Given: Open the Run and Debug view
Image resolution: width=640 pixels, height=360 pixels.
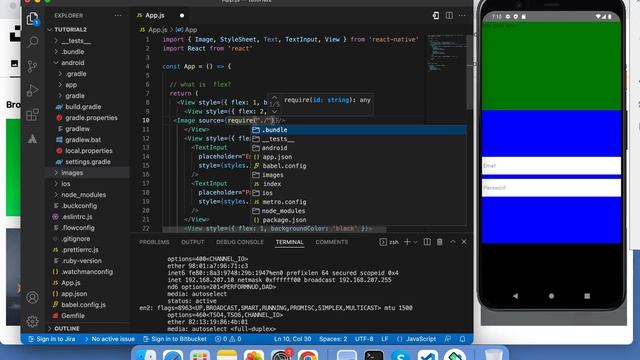Looking at the screenshot, I should (33, 90).
